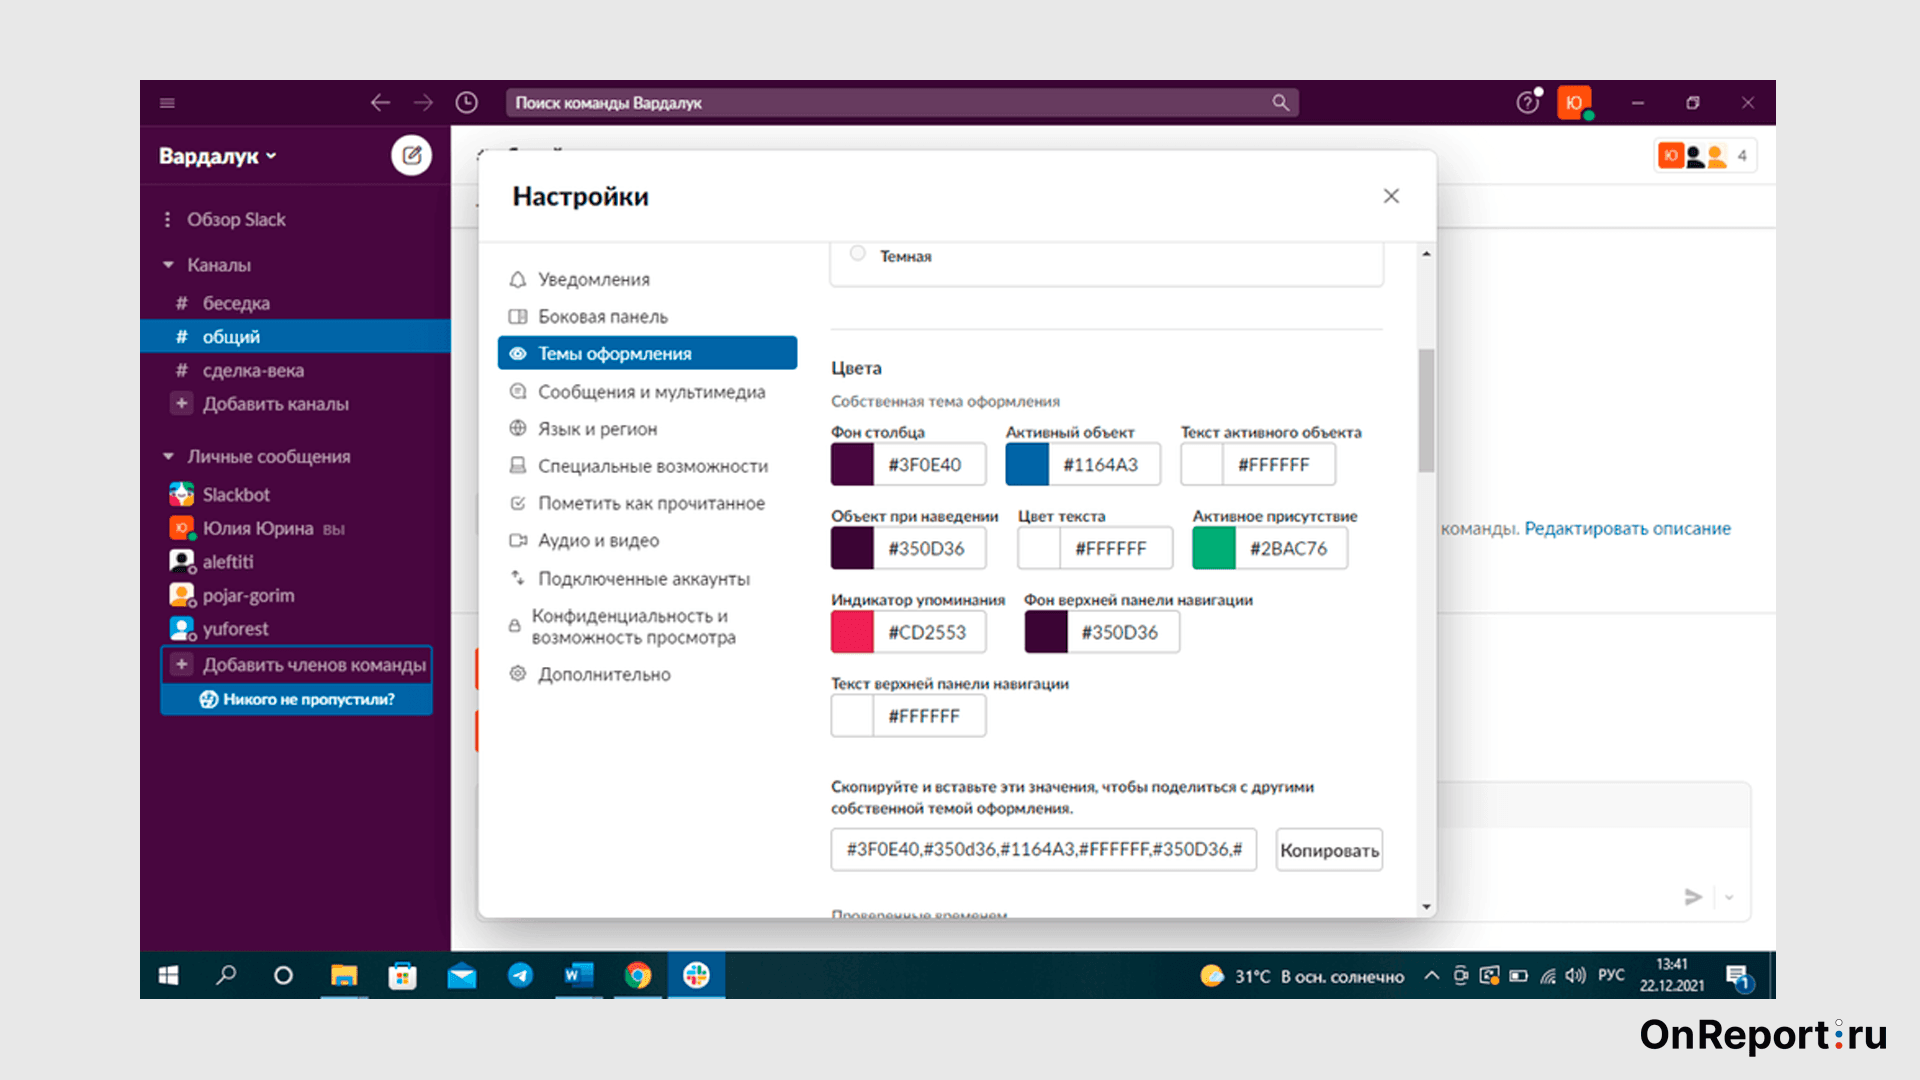Open the Обзор Slack three-dot item
1920x1080 pixels.
click(167, 219)
